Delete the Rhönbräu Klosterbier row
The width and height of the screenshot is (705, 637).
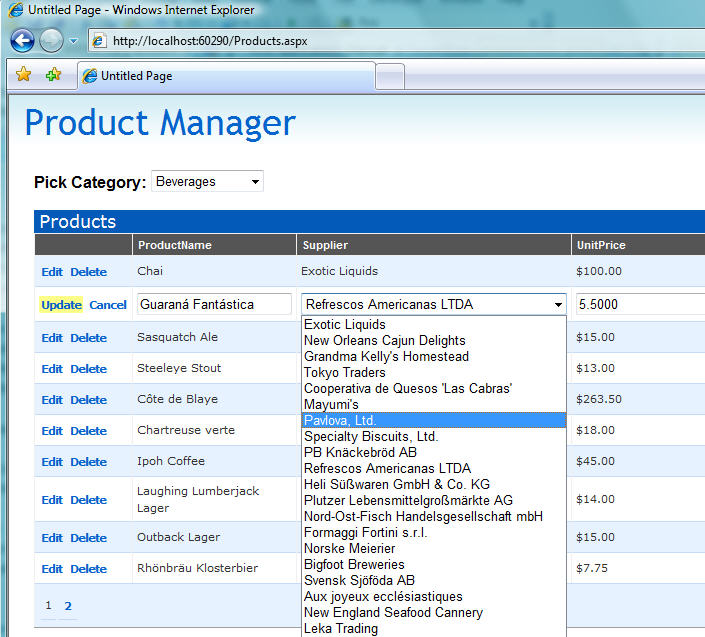click(x=89, y=569)
